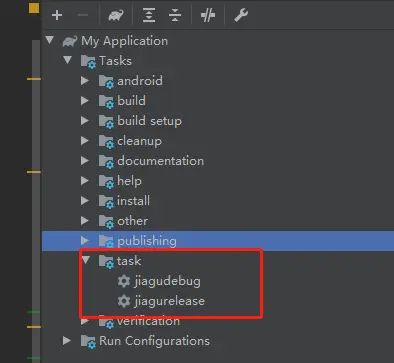Click the publishing folder icon
This screenshot has height=363, width=394.
tap(106, 242)
